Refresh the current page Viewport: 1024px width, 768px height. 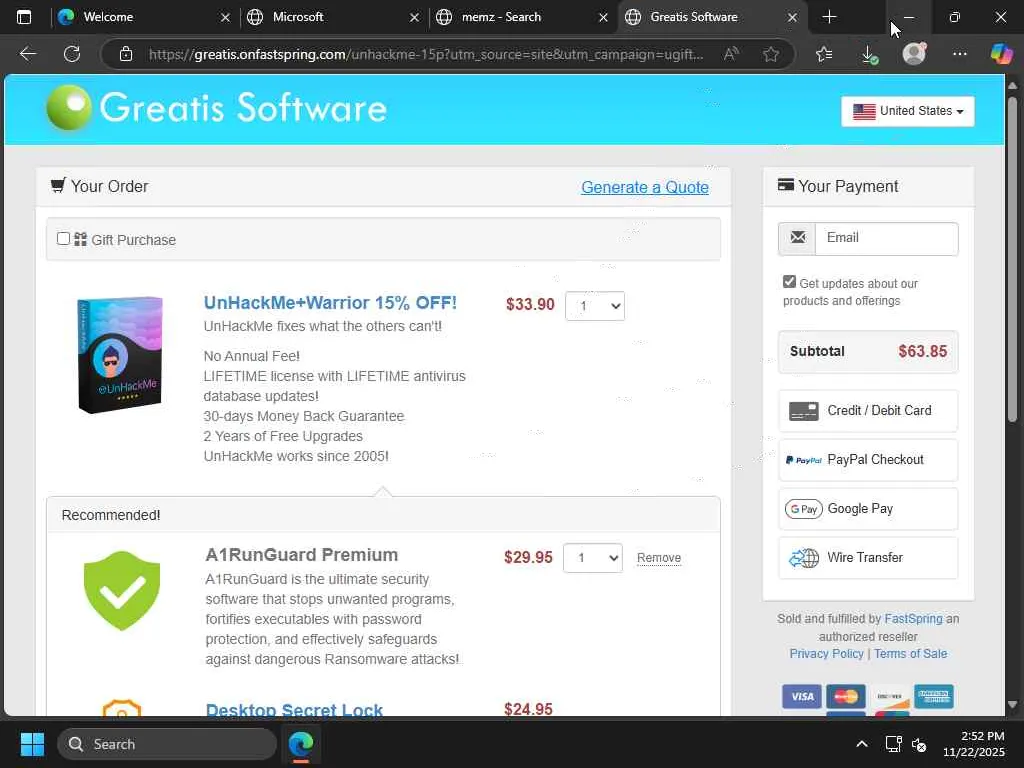tap(72, 54)
